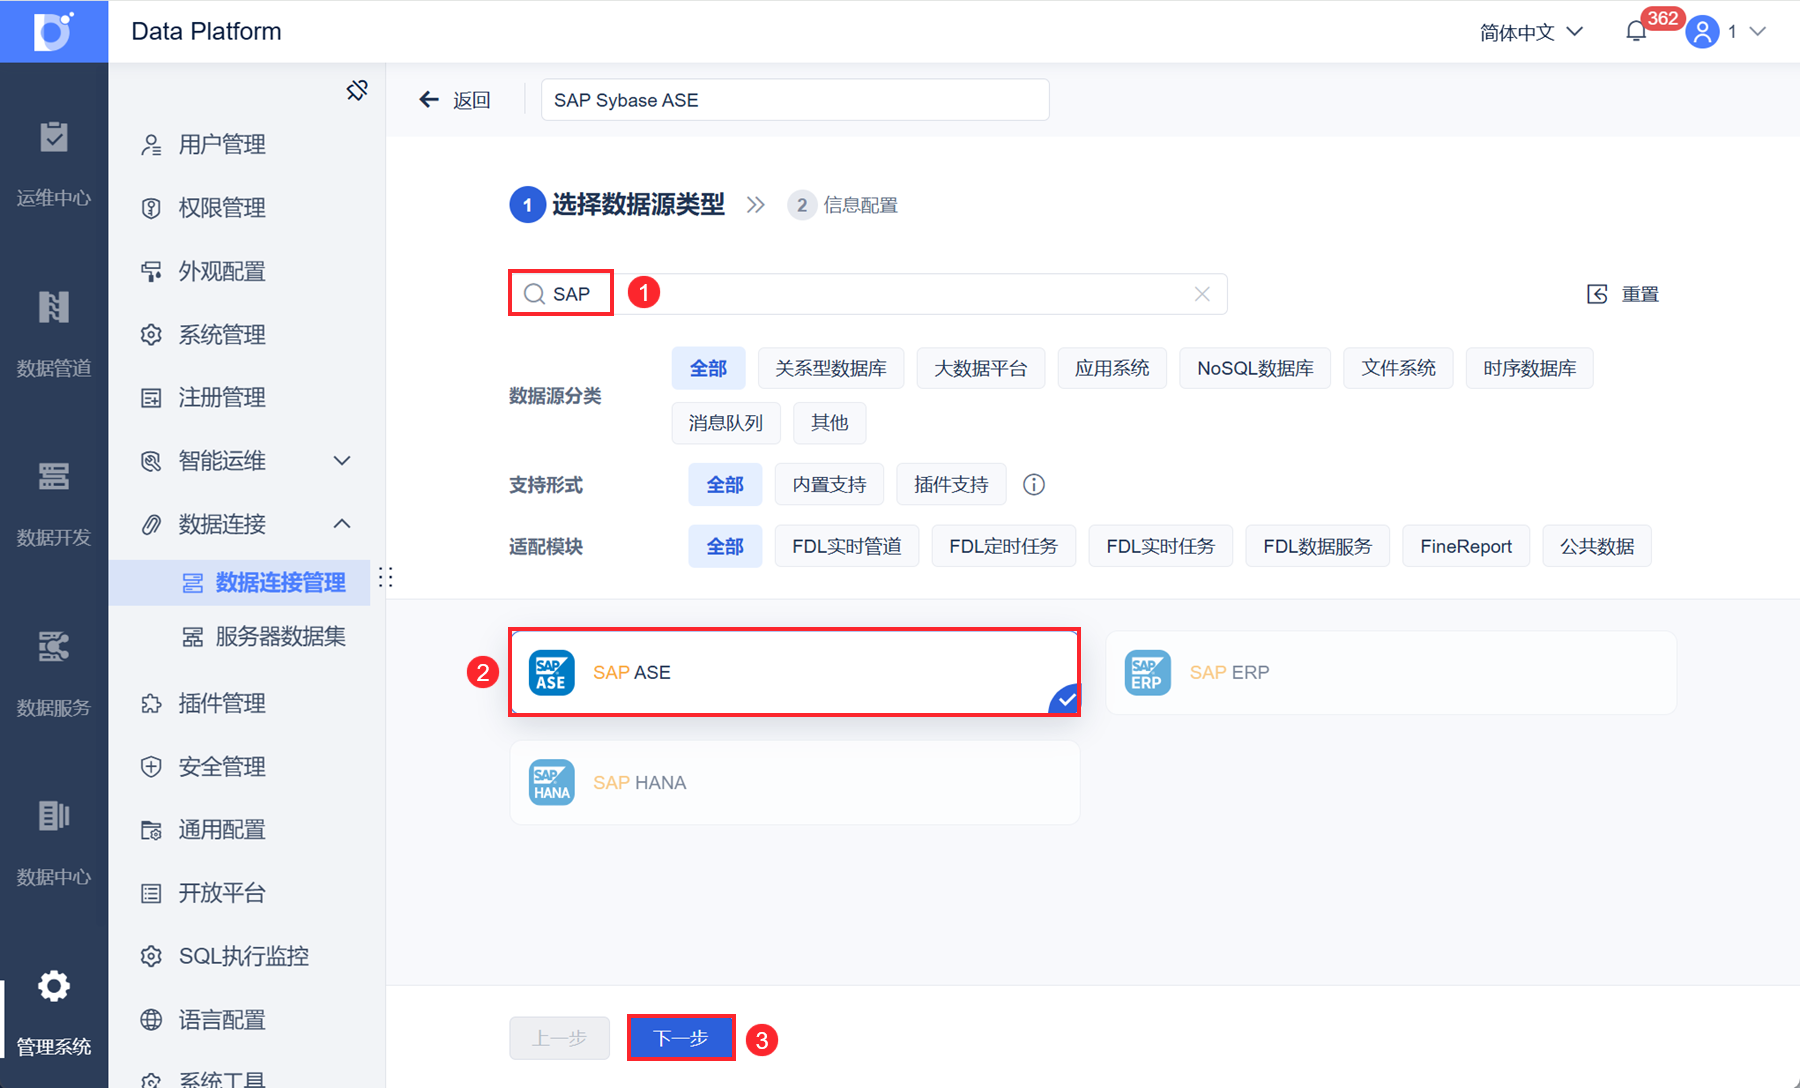Filter category by 应用系统
The height and width of the screenshot is (1088, 1800).
tap(1112, 369)
